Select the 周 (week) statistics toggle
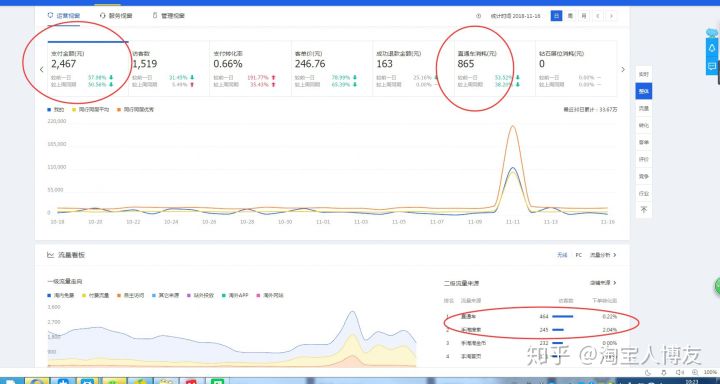Image resolution: width=720 pixels, height=384 pixels. (570, 16)
